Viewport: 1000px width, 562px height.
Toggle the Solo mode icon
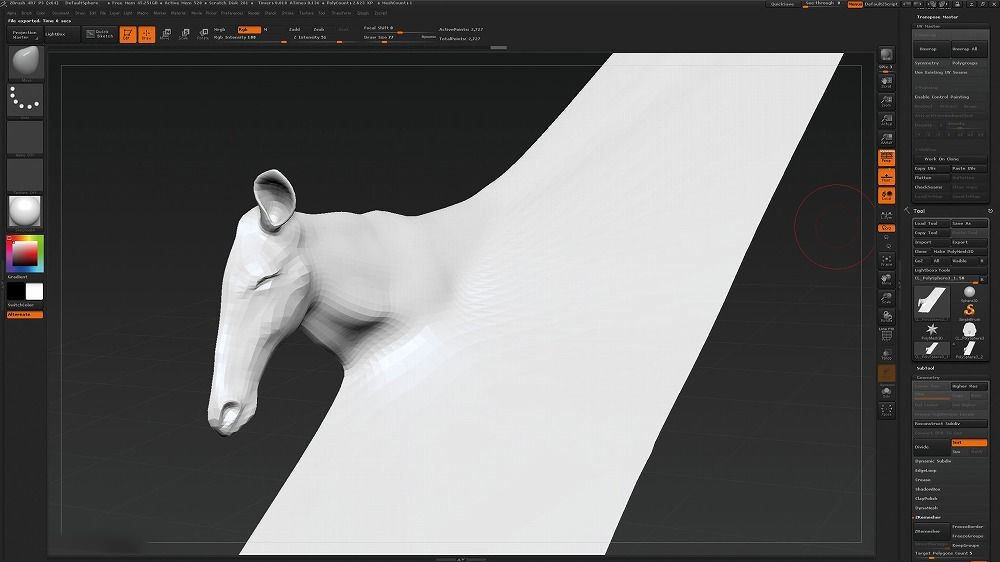click(x=886, y=392)
